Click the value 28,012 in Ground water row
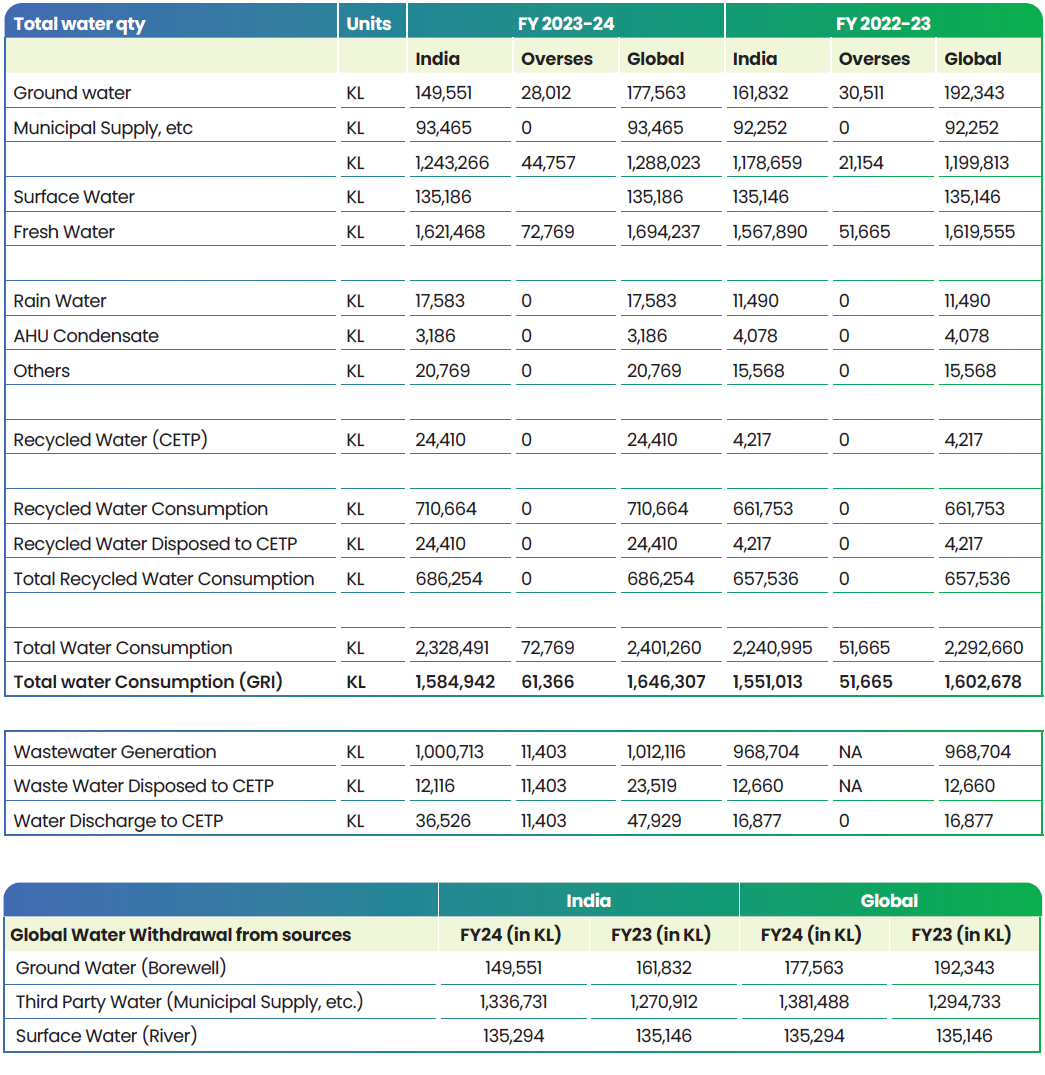1045x1075 pixels. pyautogui.click(x=546, y=93)
